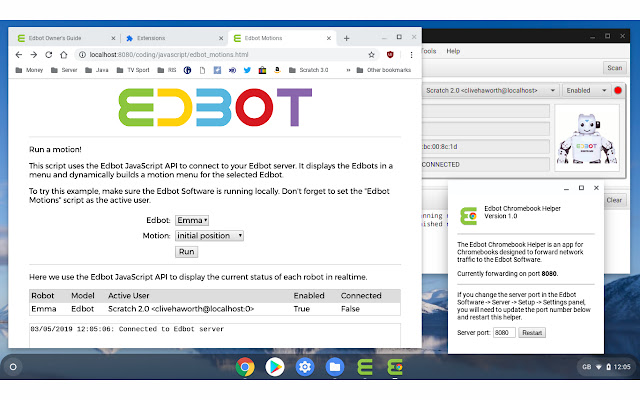Open the colorful TV test card bookmark
Screen dimensions: 640x400
[262, 70]
